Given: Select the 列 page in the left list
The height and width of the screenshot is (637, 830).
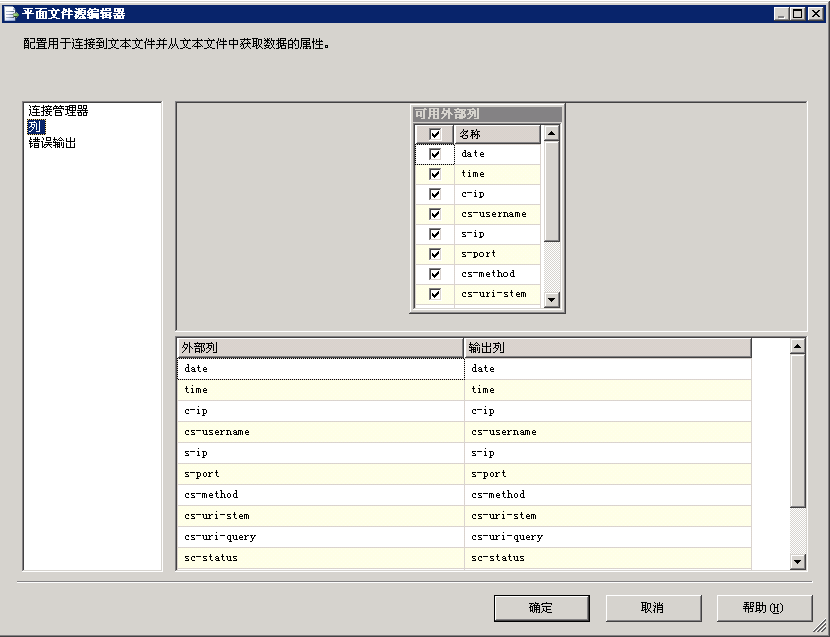Looking at the screenshot, I should click(x=36, y=127).
